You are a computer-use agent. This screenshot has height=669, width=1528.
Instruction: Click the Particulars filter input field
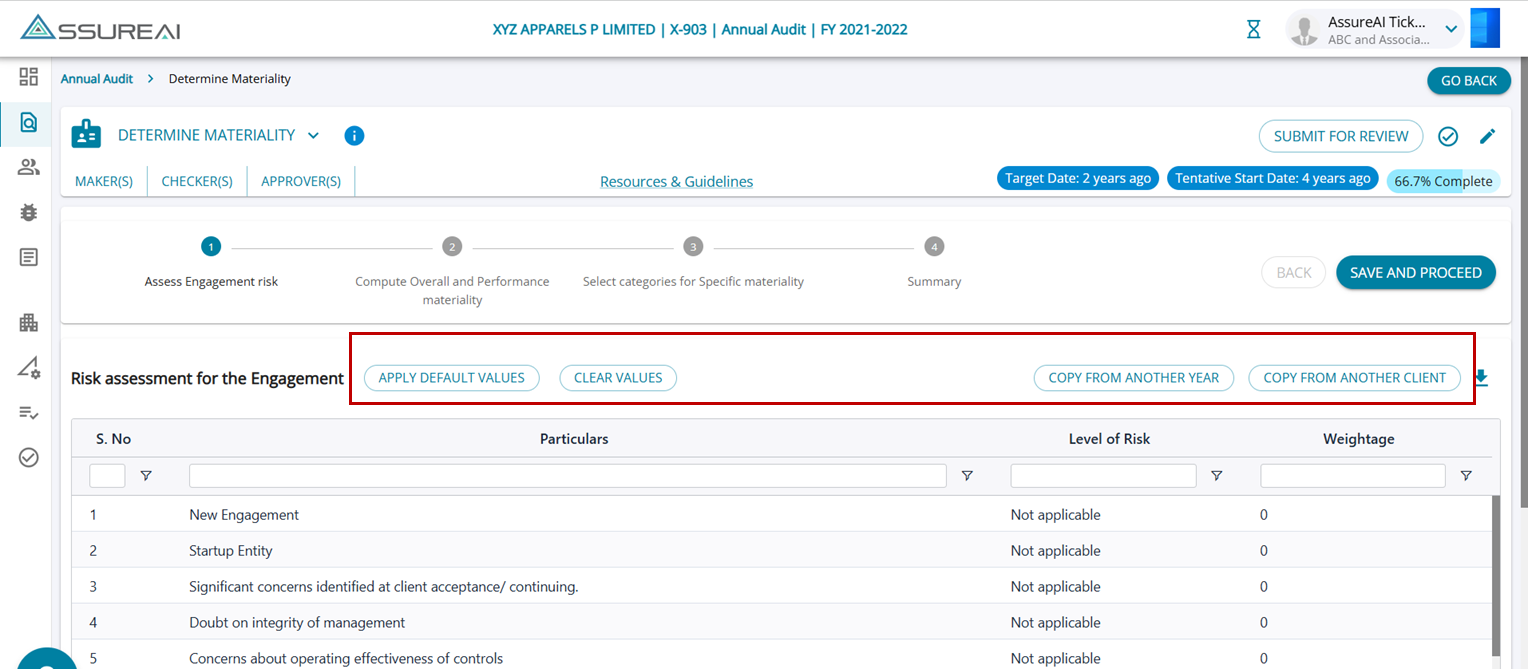click(568, 476)
